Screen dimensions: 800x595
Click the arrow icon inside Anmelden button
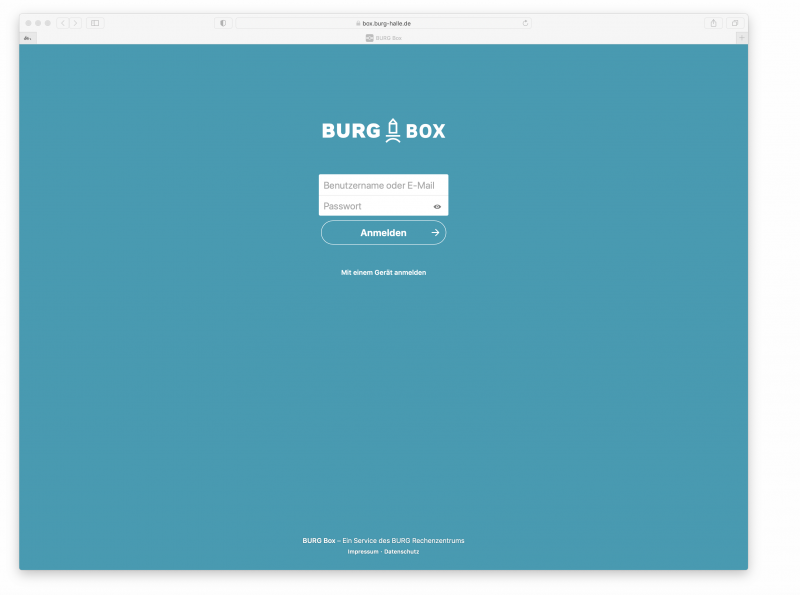[435, 233]
